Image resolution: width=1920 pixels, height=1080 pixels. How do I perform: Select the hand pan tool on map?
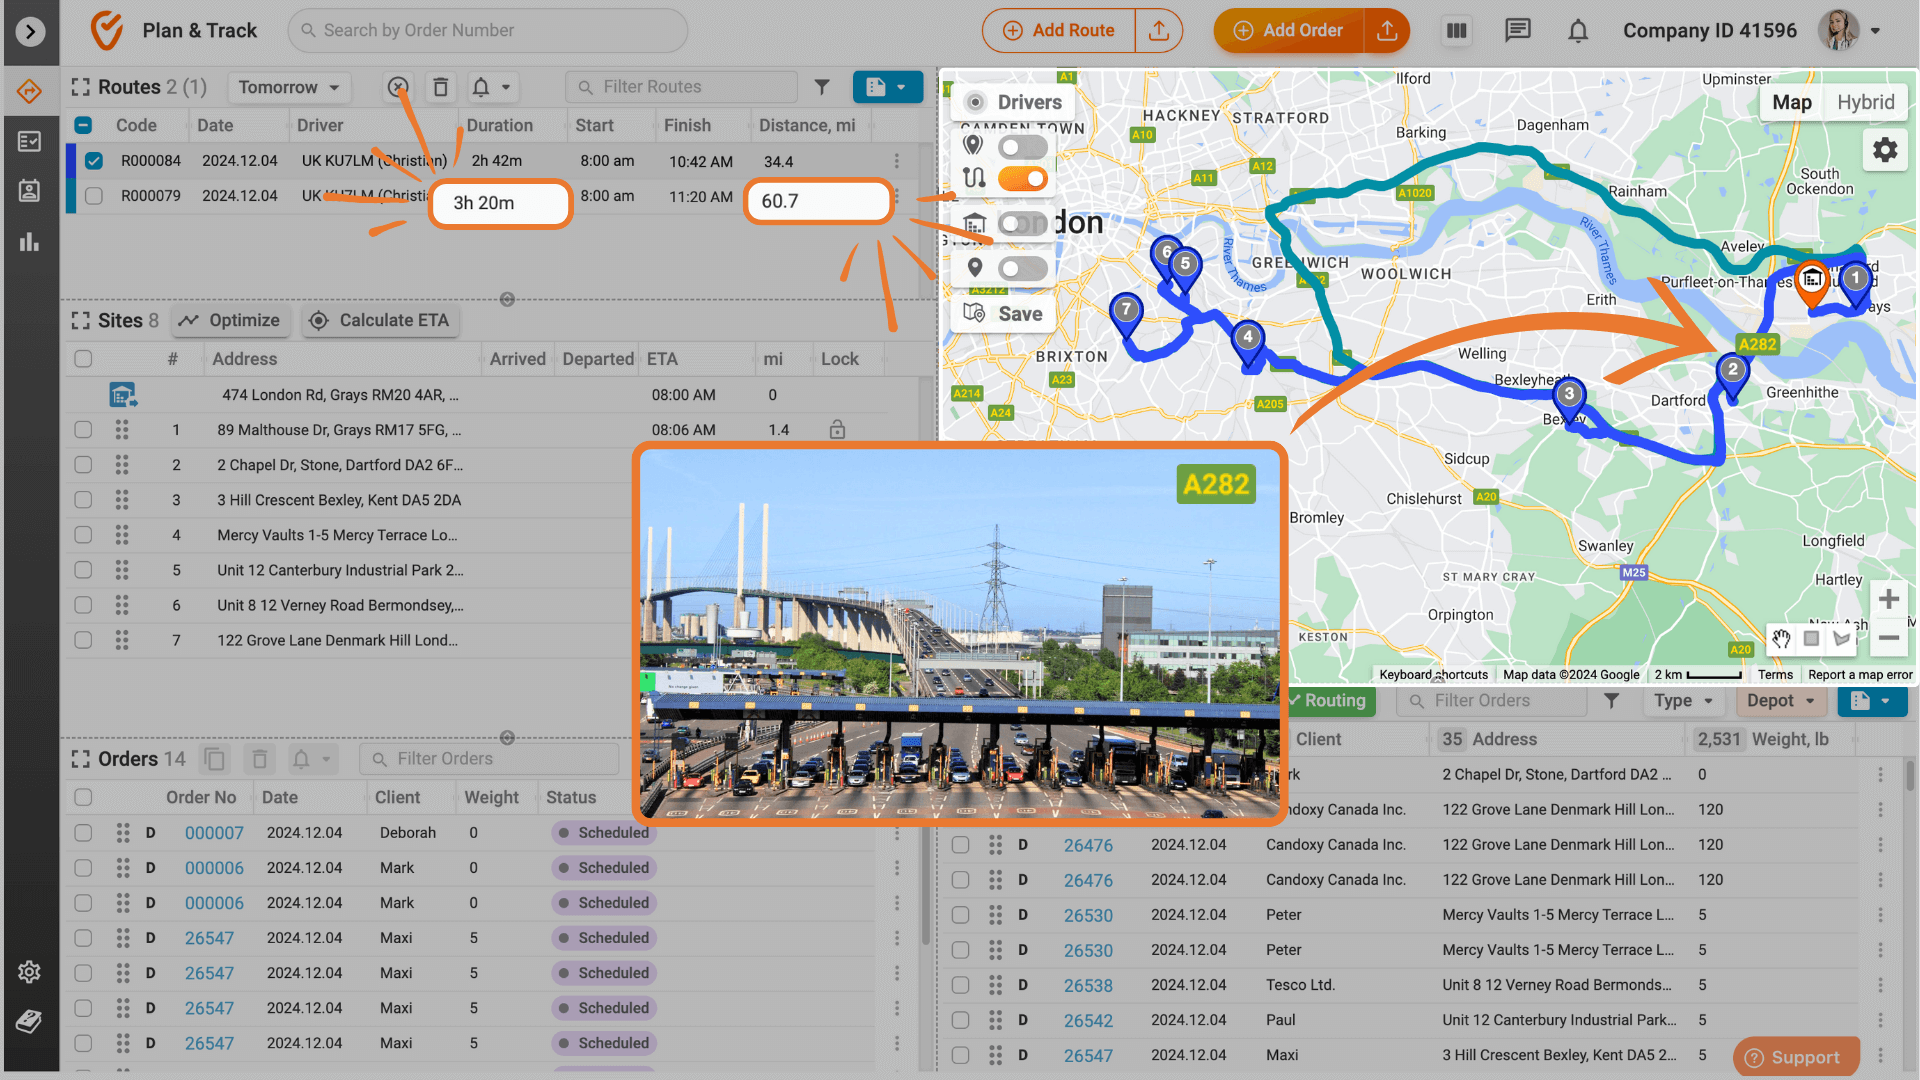click(x=1781, y=638)
